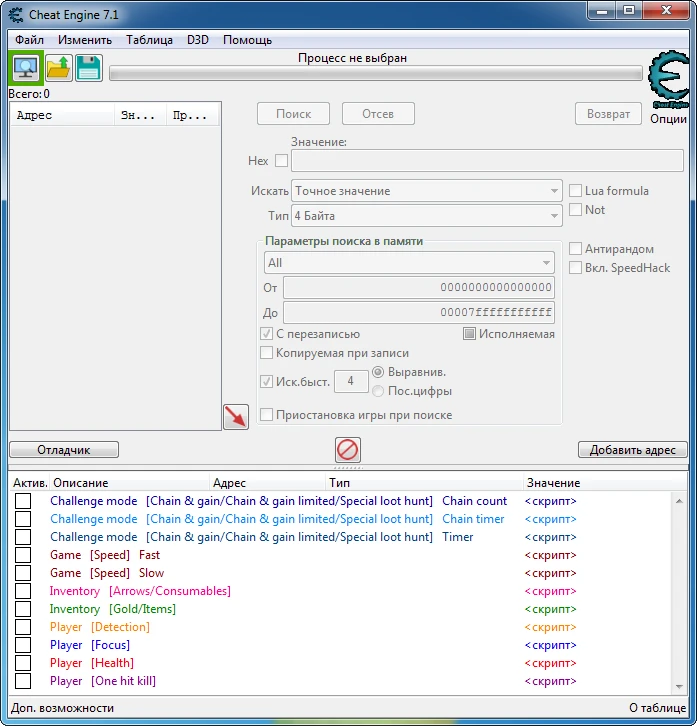The height and width of the screenshot is (726, 697).
Task: Open the D3D menu
Action: pyautogui.click(x=198, y=40)
